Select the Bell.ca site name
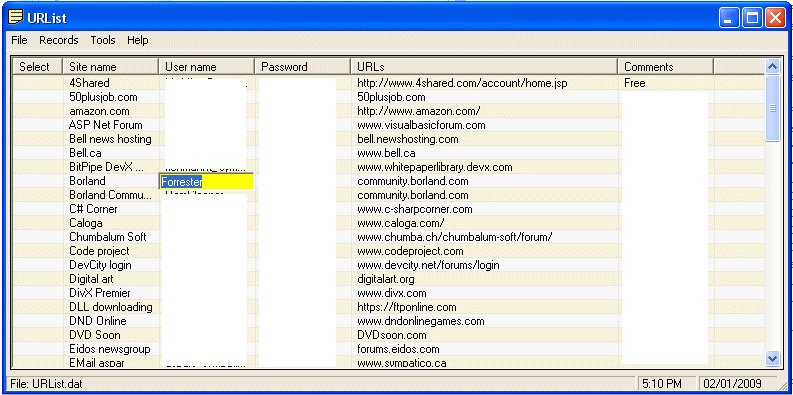This screenshot has width=793, height=395. pos(85,153)
